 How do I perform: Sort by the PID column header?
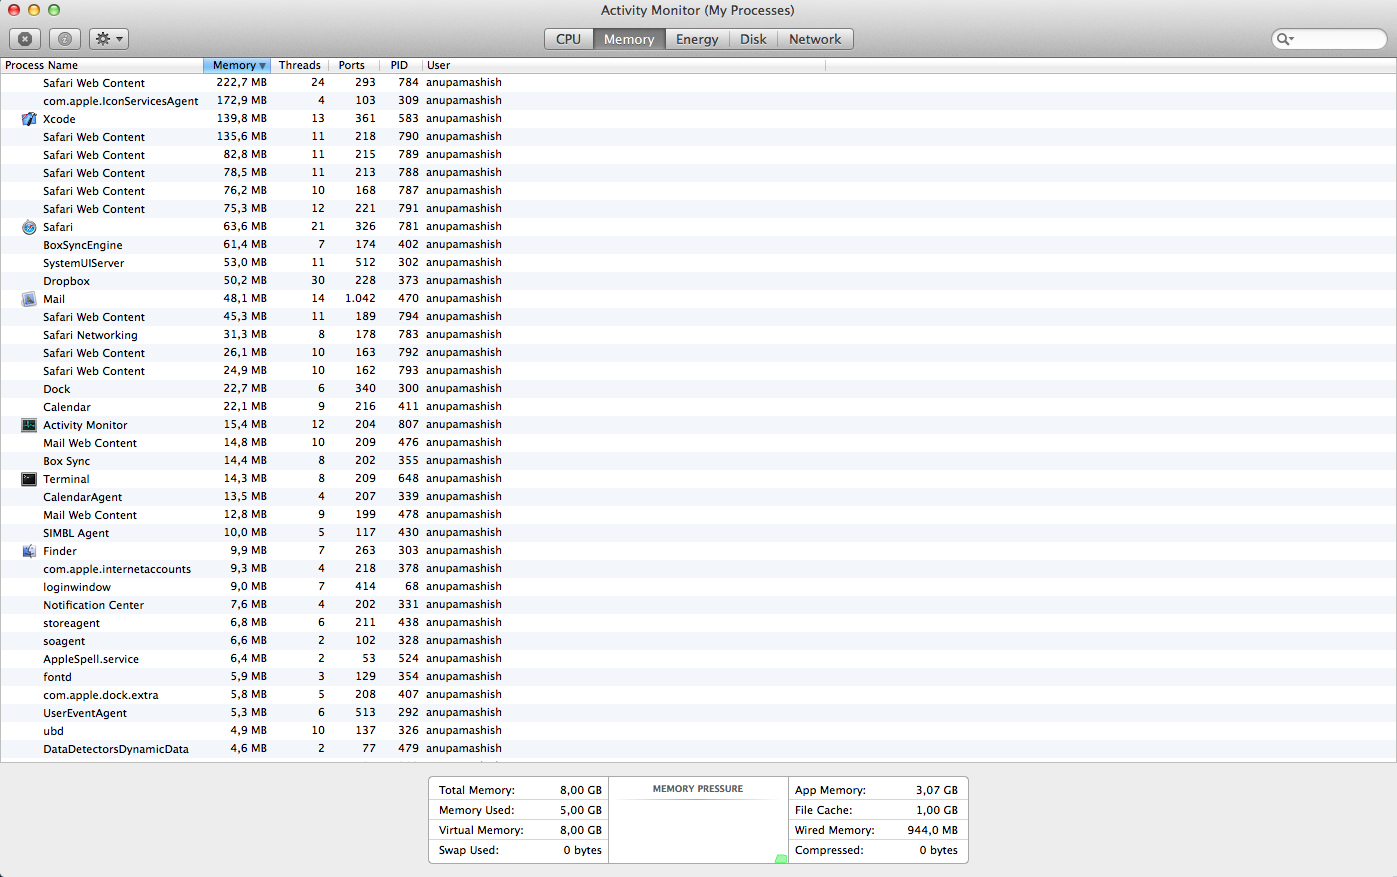tap(400, 65)
